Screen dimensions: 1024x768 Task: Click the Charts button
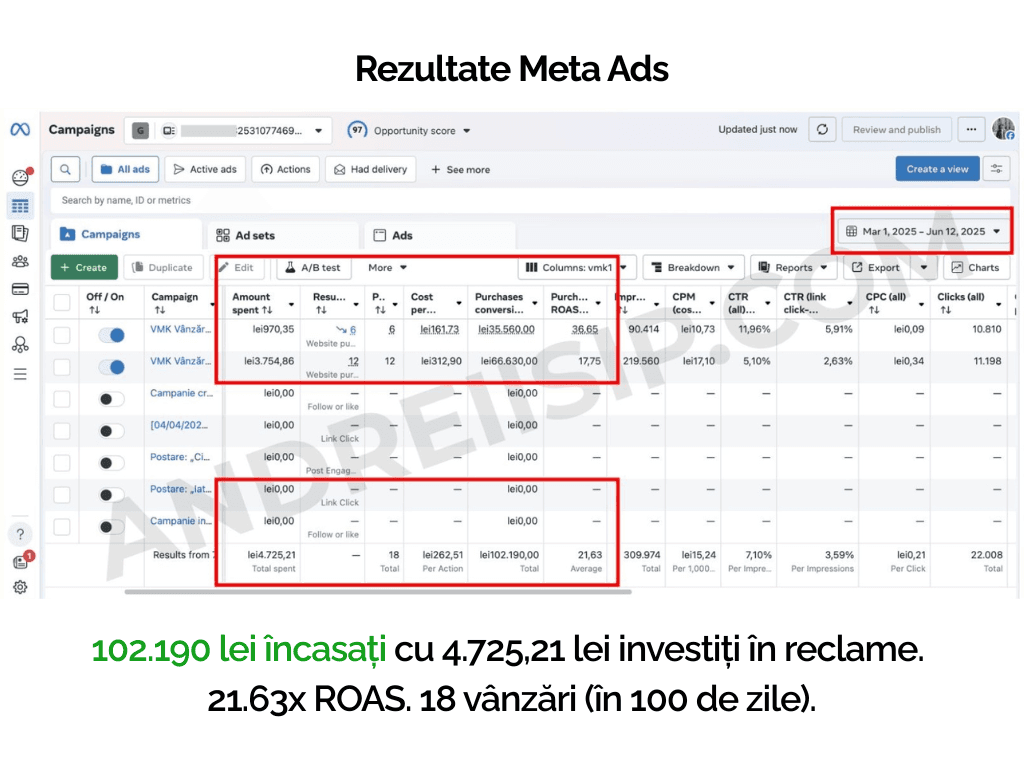(976, 268)
